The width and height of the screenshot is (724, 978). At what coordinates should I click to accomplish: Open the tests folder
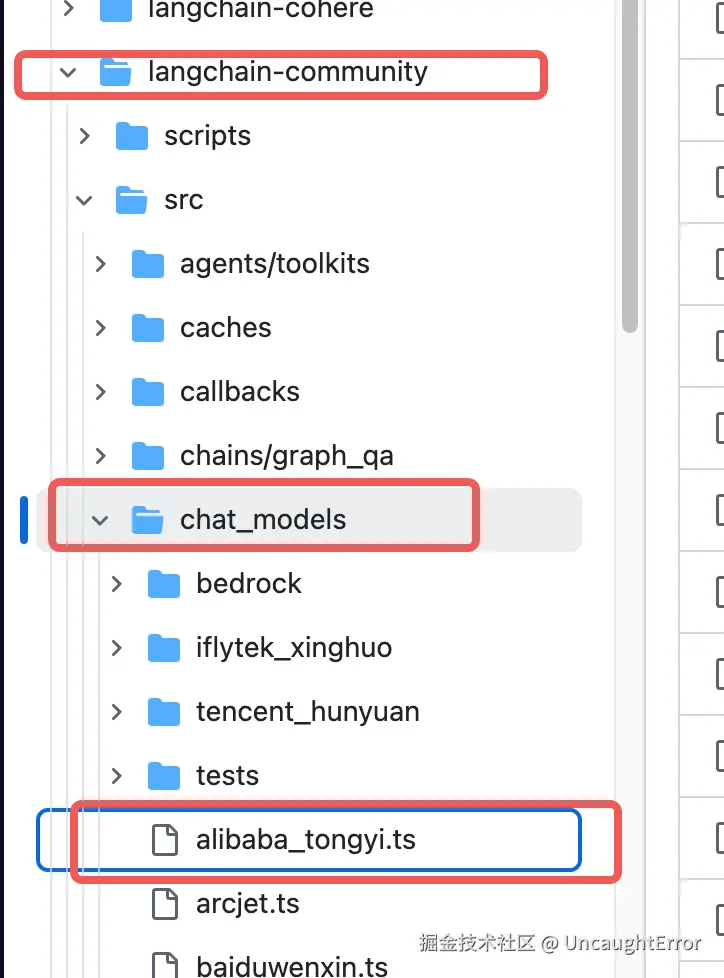click(227, 776)
